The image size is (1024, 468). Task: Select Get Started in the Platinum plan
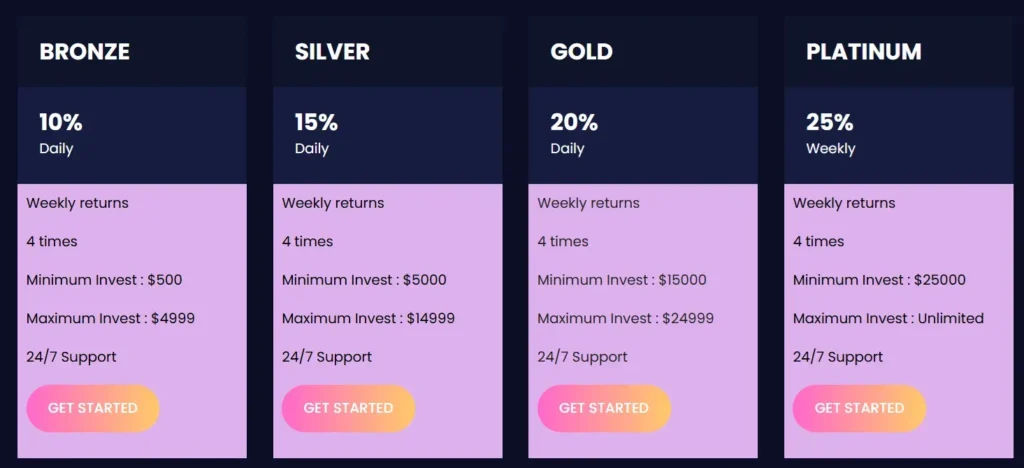[859, 408]
